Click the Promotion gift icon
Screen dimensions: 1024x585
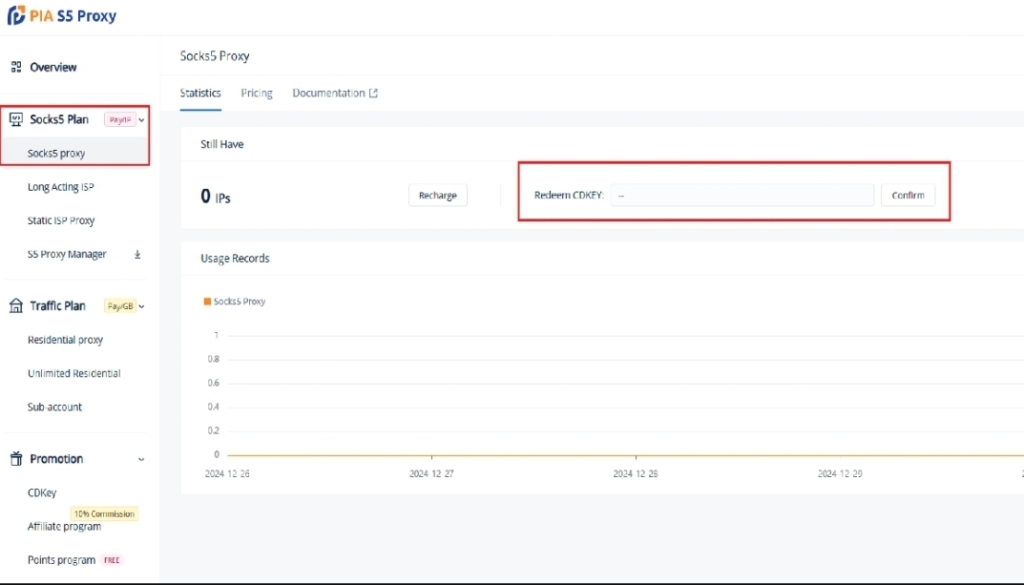tap(16, 458)
